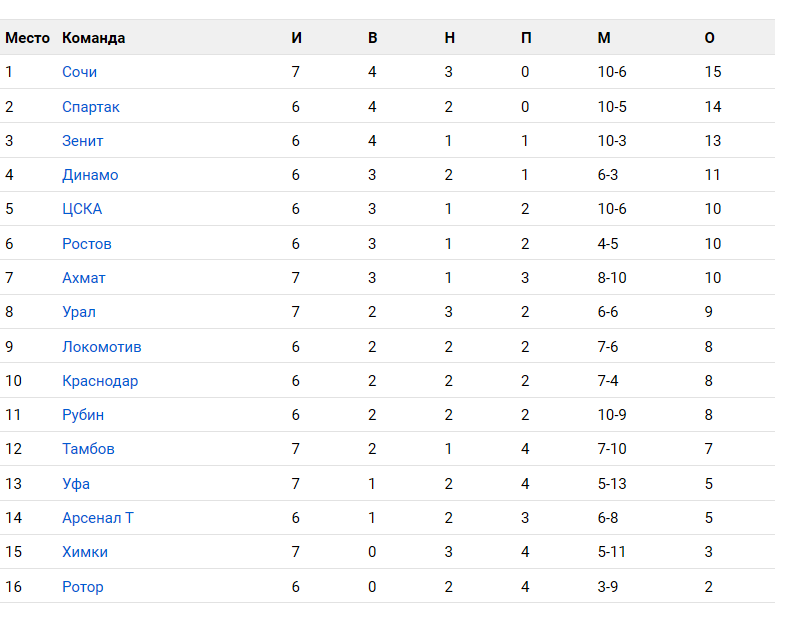This screenshot has height=623, width=794.
Task: Click the Уфа team link
Action: click(x=76, y=484)
